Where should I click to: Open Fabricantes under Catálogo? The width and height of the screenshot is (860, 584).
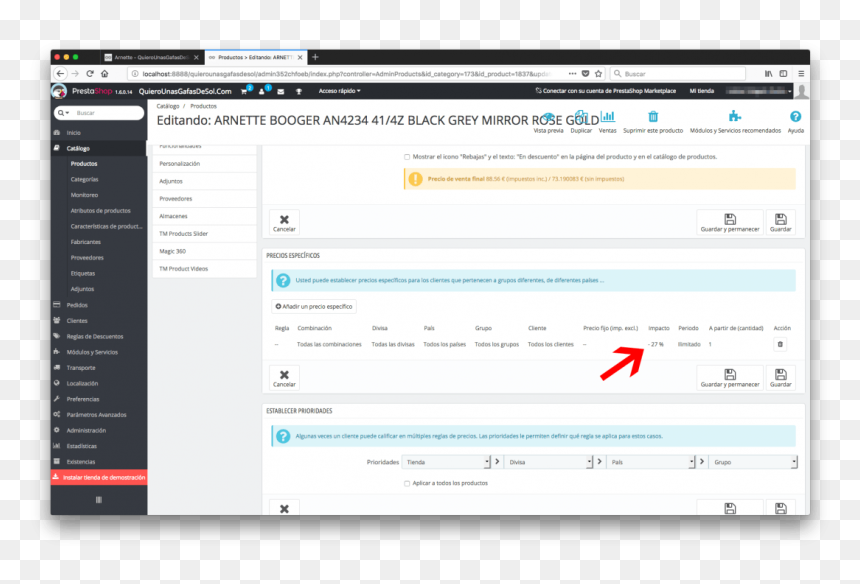point(86,242)
